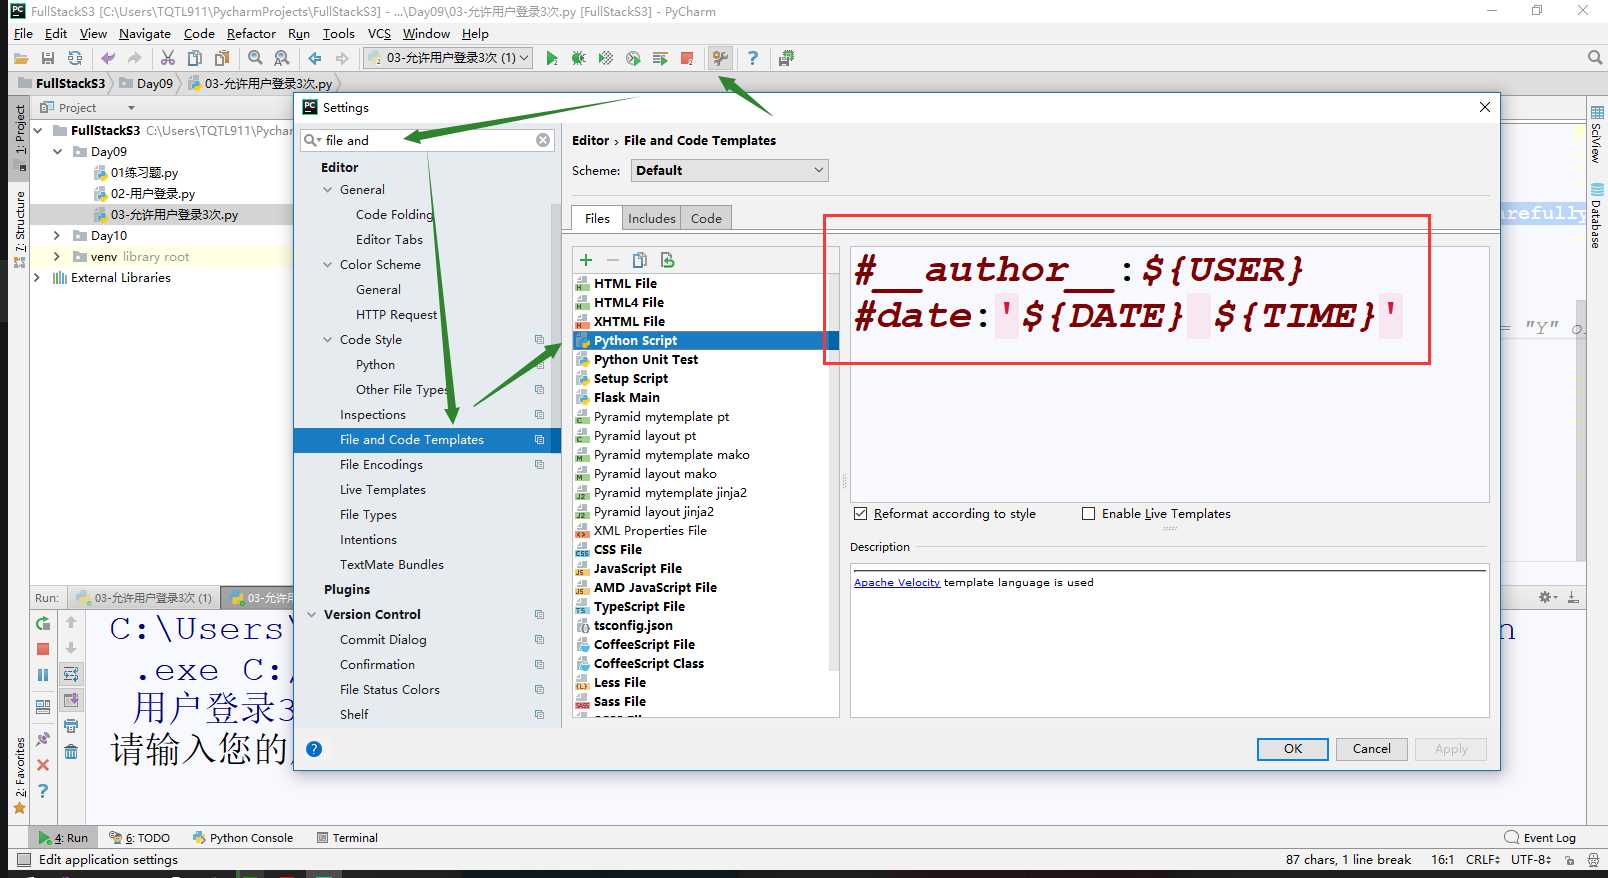Close the Settings dialog

[x=1484, y=107]
